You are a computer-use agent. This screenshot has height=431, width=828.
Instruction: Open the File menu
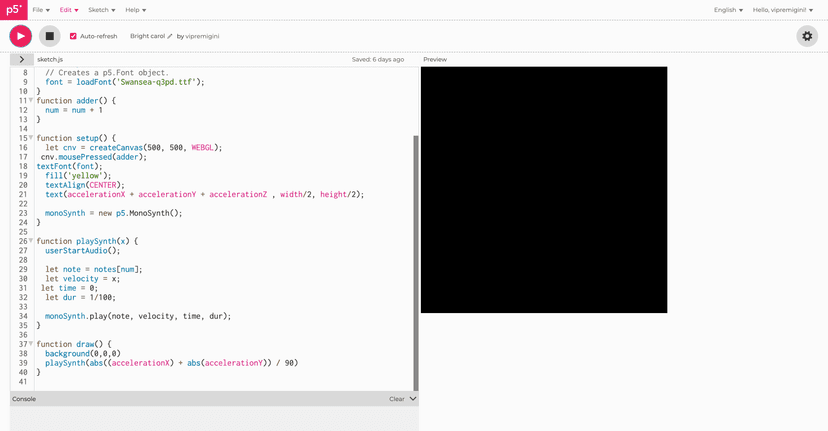pos(40,10)
